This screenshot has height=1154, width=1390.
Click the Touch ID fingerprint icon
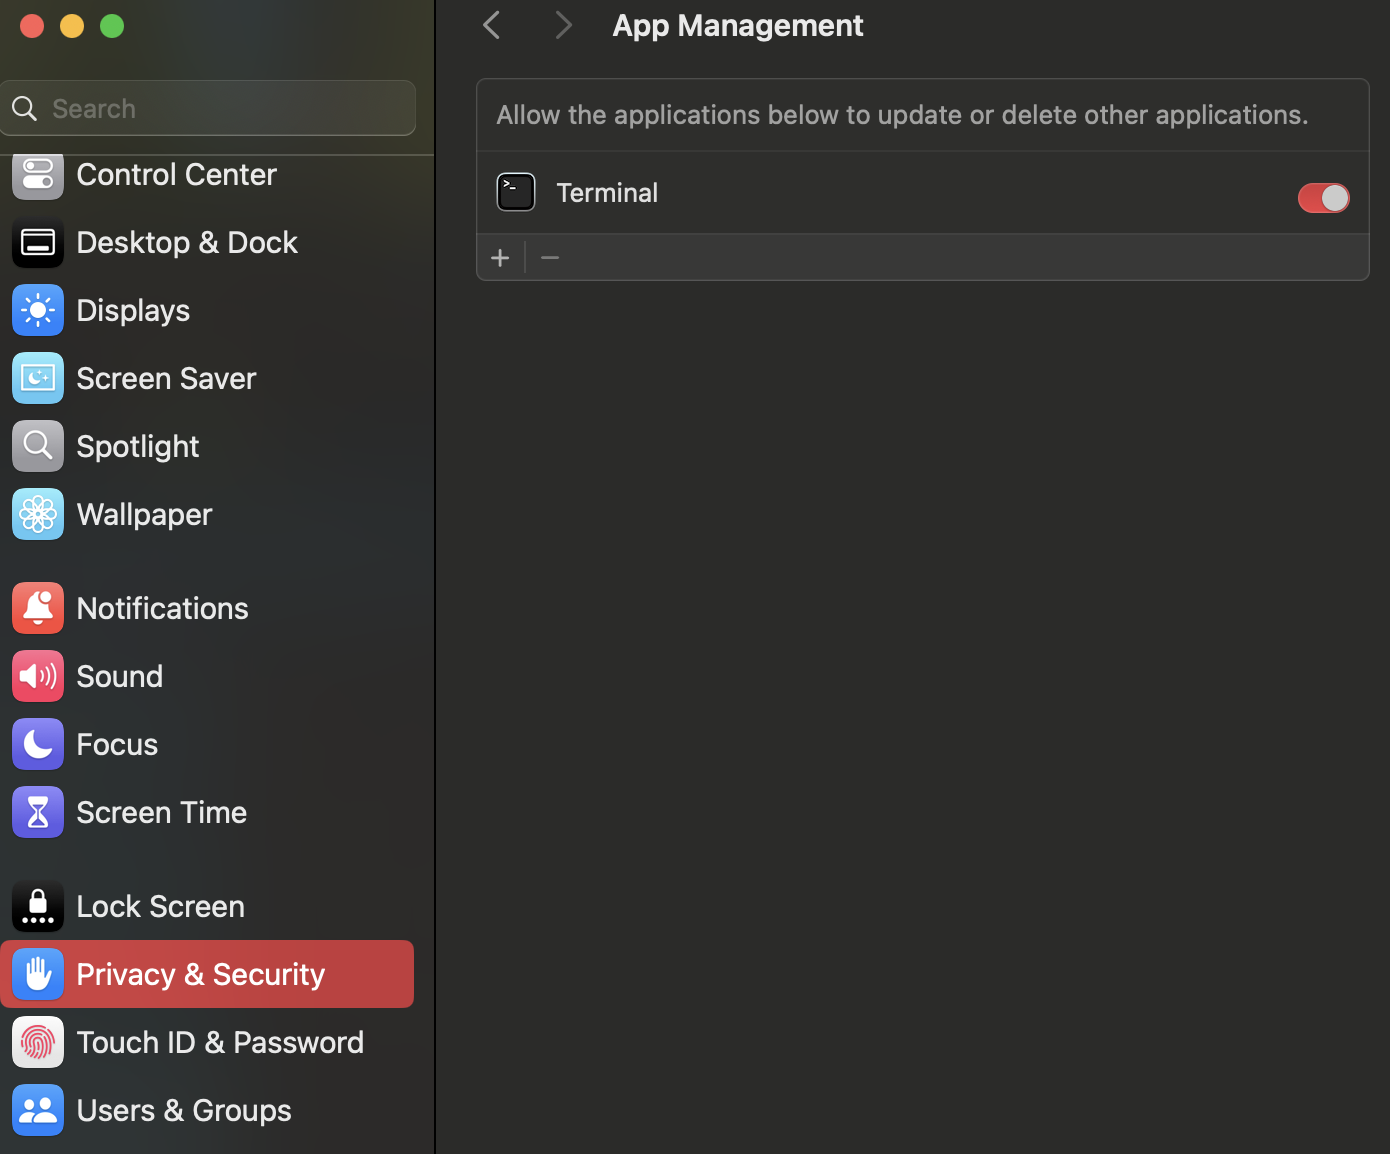(38, 1043)
